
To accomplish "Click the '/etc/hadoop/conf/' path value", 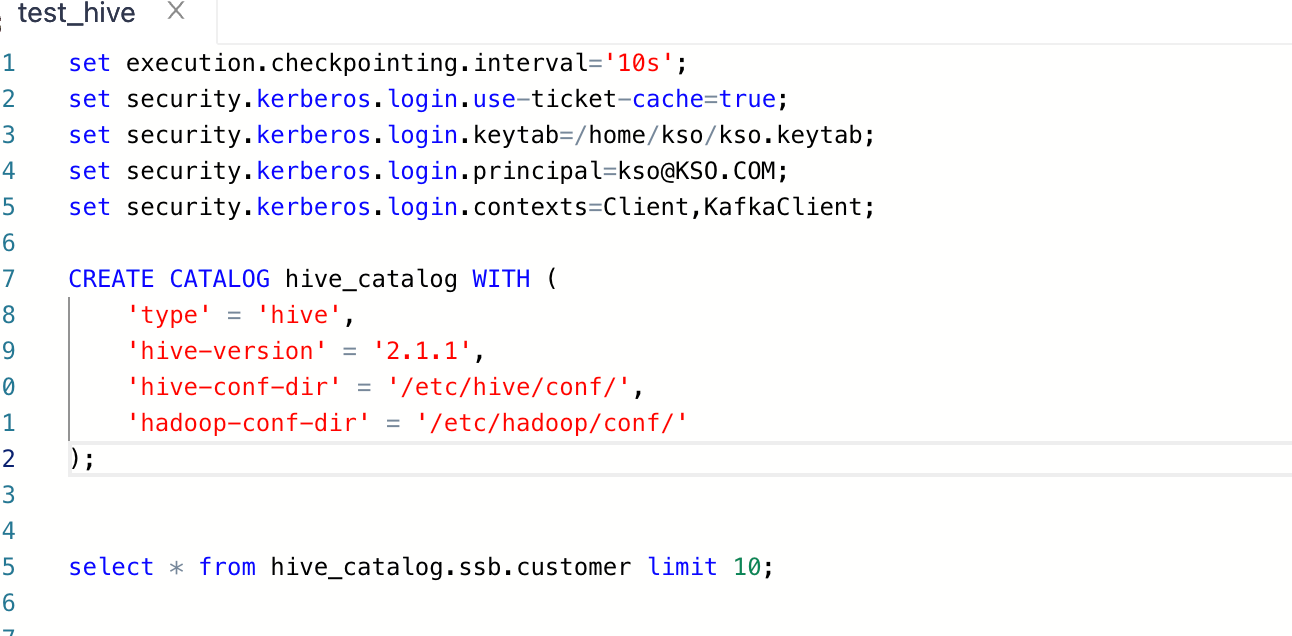I will pos(552,423).
